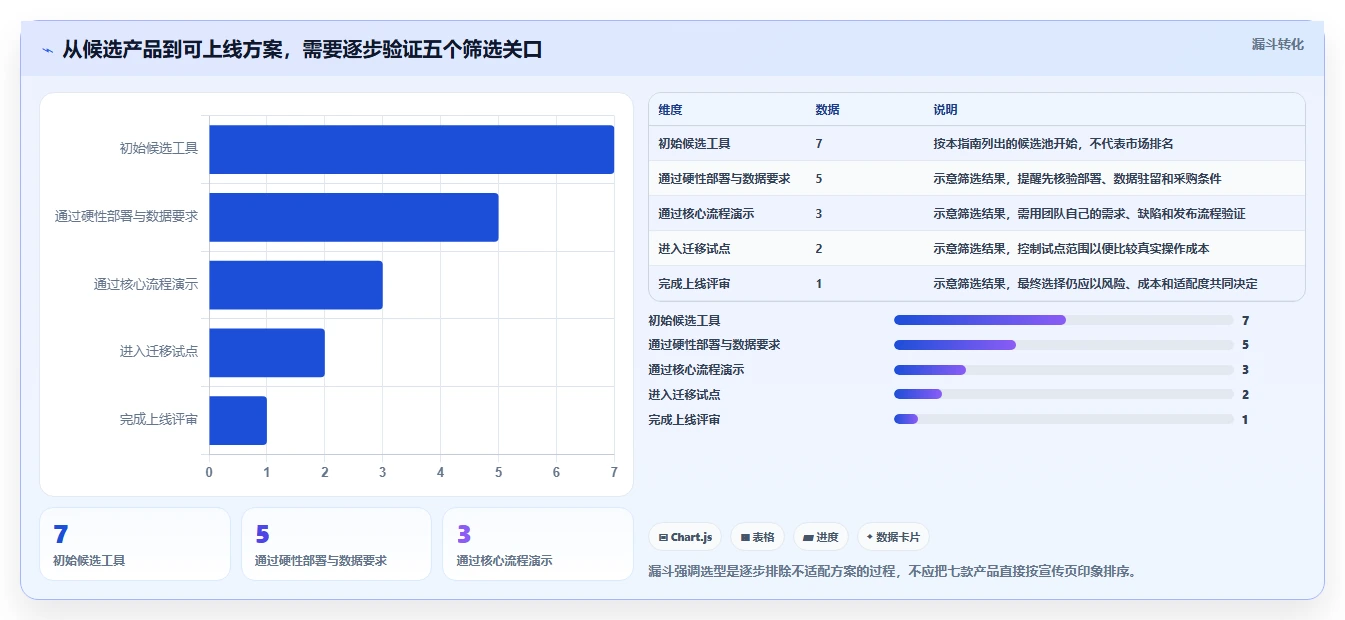Click the value 7 beside the first progress bar
This screenshot has width=1345, height=620.
tap(1245, 321)
